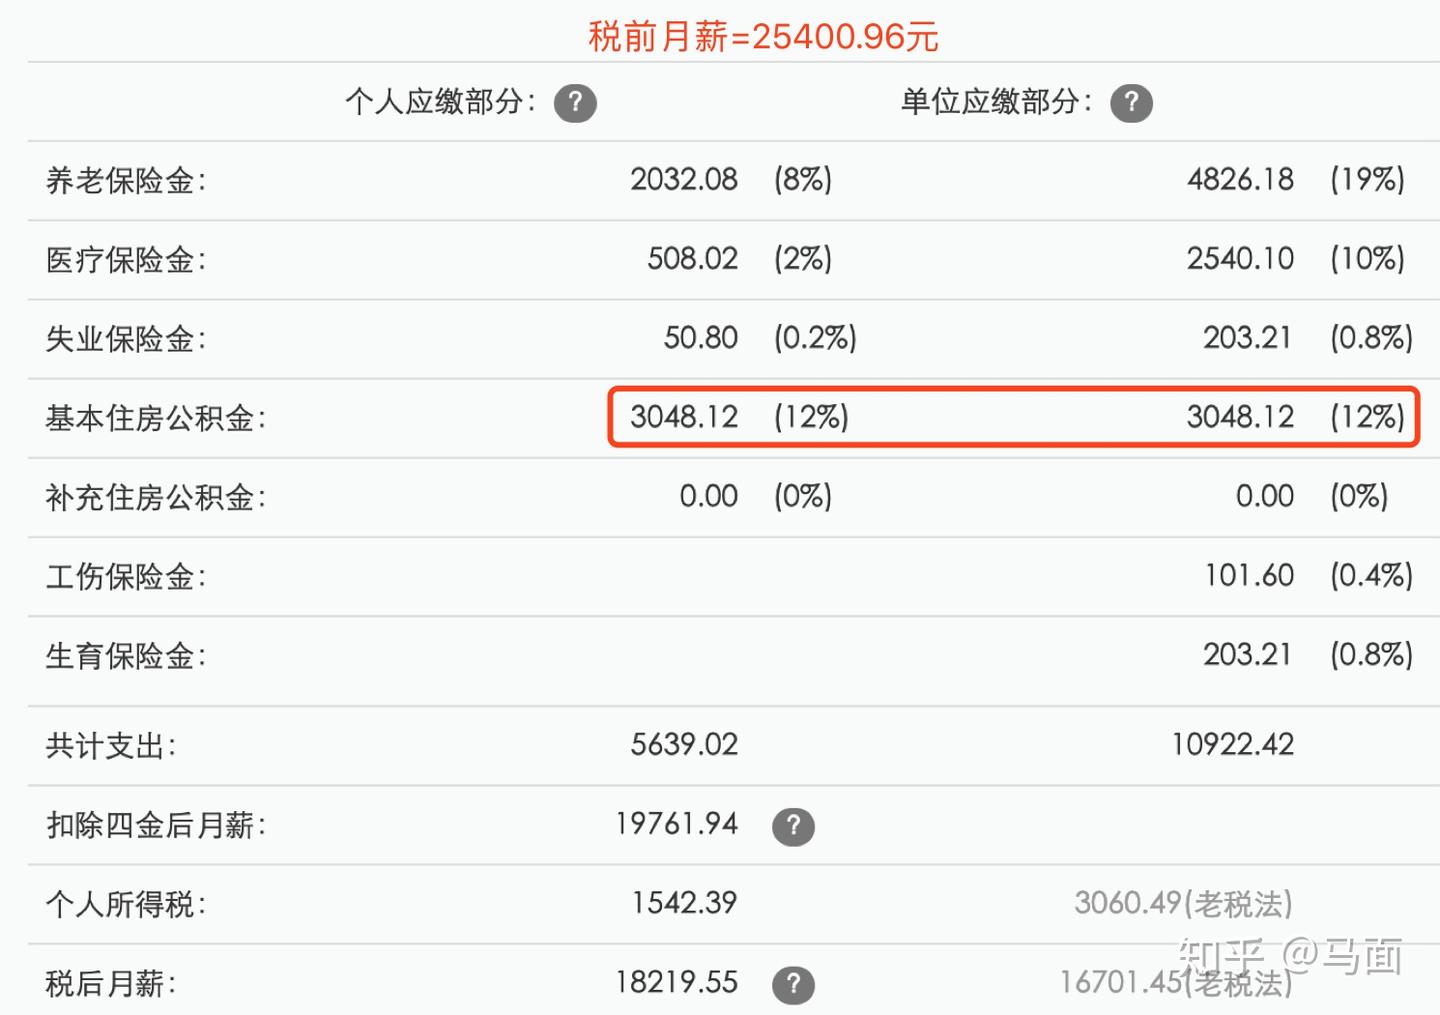Click employer total expenditure 10922.42

tap(1232, 745)
